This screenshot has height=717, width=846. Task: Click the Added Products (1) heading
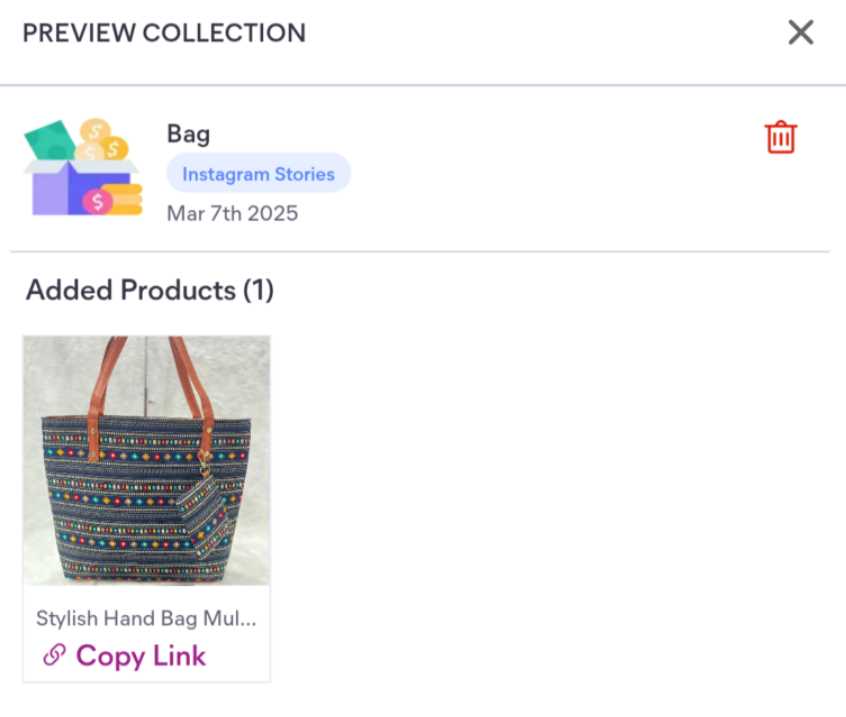coord(150,290)
